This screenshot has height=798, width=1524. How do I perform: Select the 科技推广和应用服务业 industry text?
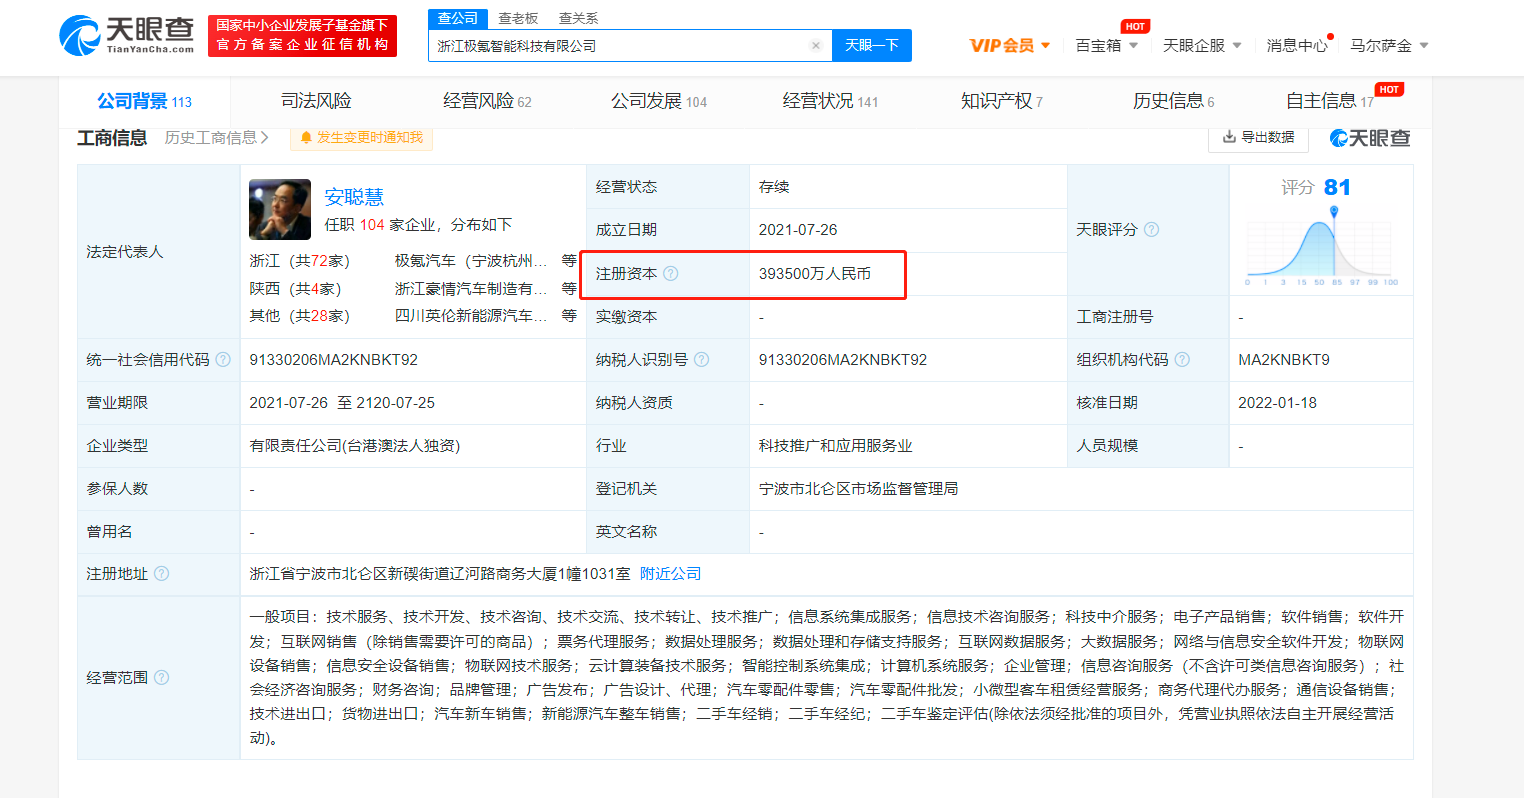[x=835, y=446]
